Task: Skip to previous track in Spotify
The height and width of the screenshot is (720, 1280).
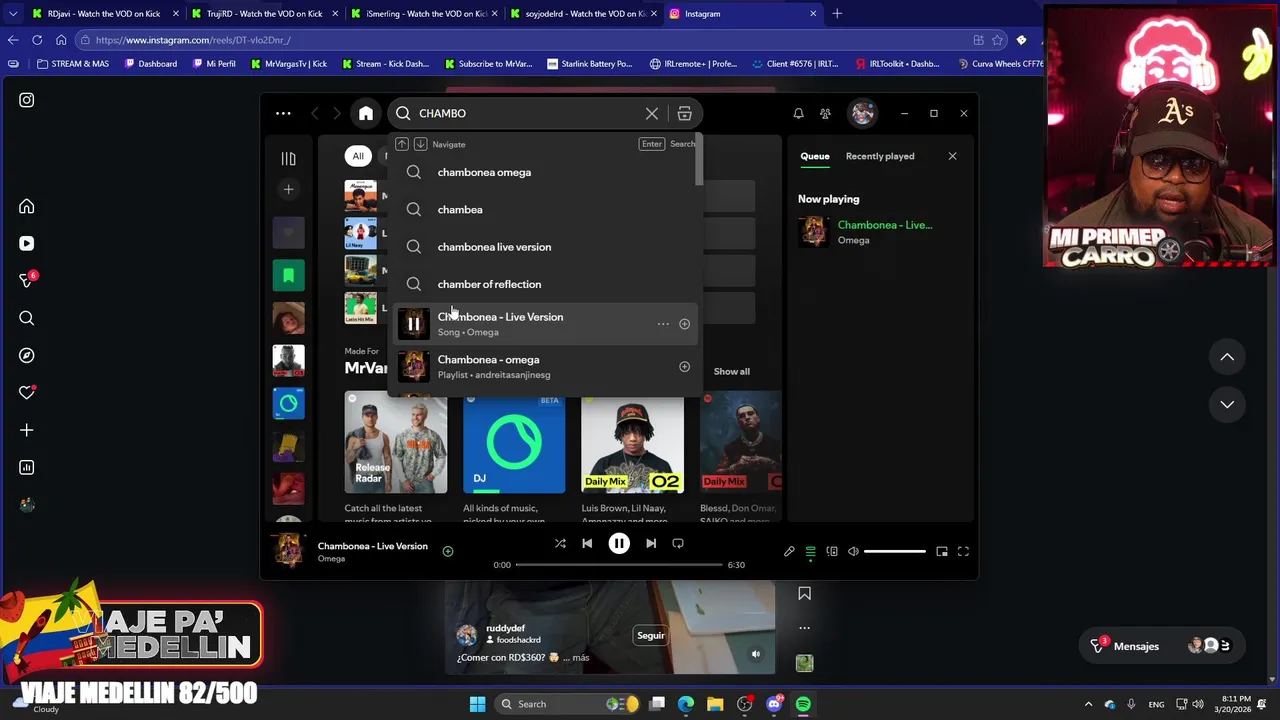Action: (x=587, y=543)
